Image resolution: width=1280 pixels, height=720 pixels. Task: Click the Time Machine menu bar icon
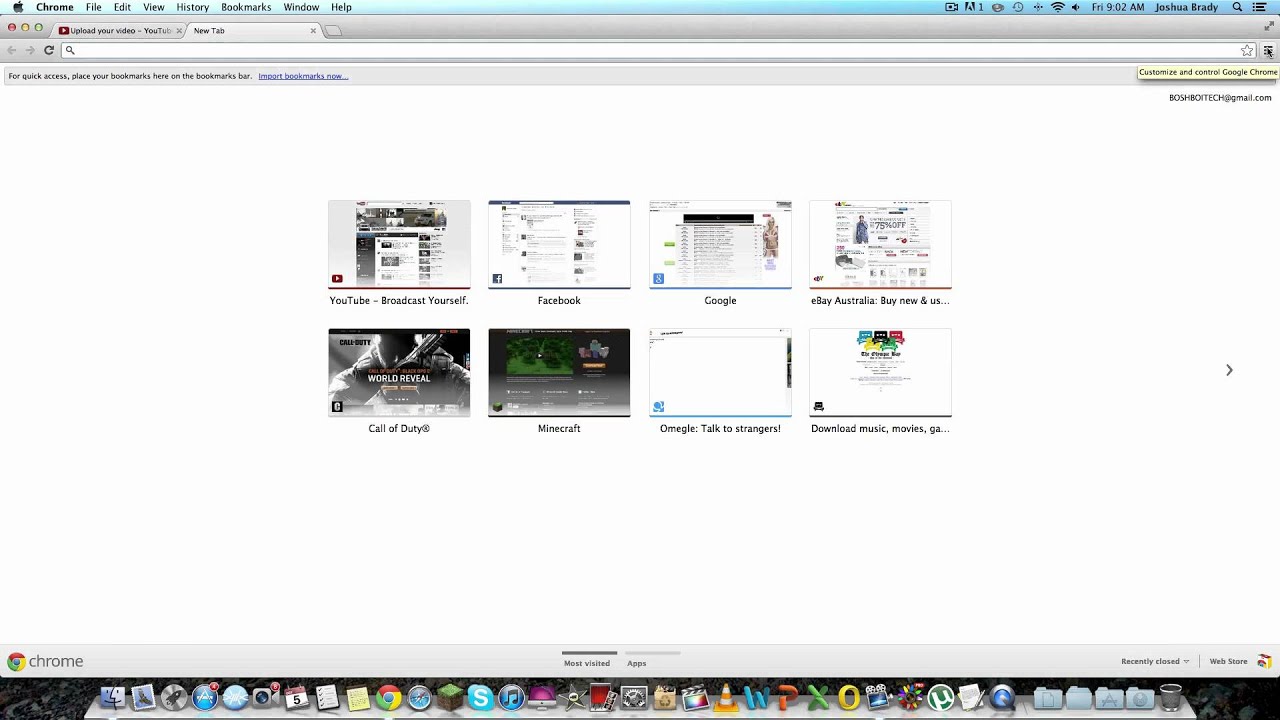pyautogui.click(x=1017, y=7)
